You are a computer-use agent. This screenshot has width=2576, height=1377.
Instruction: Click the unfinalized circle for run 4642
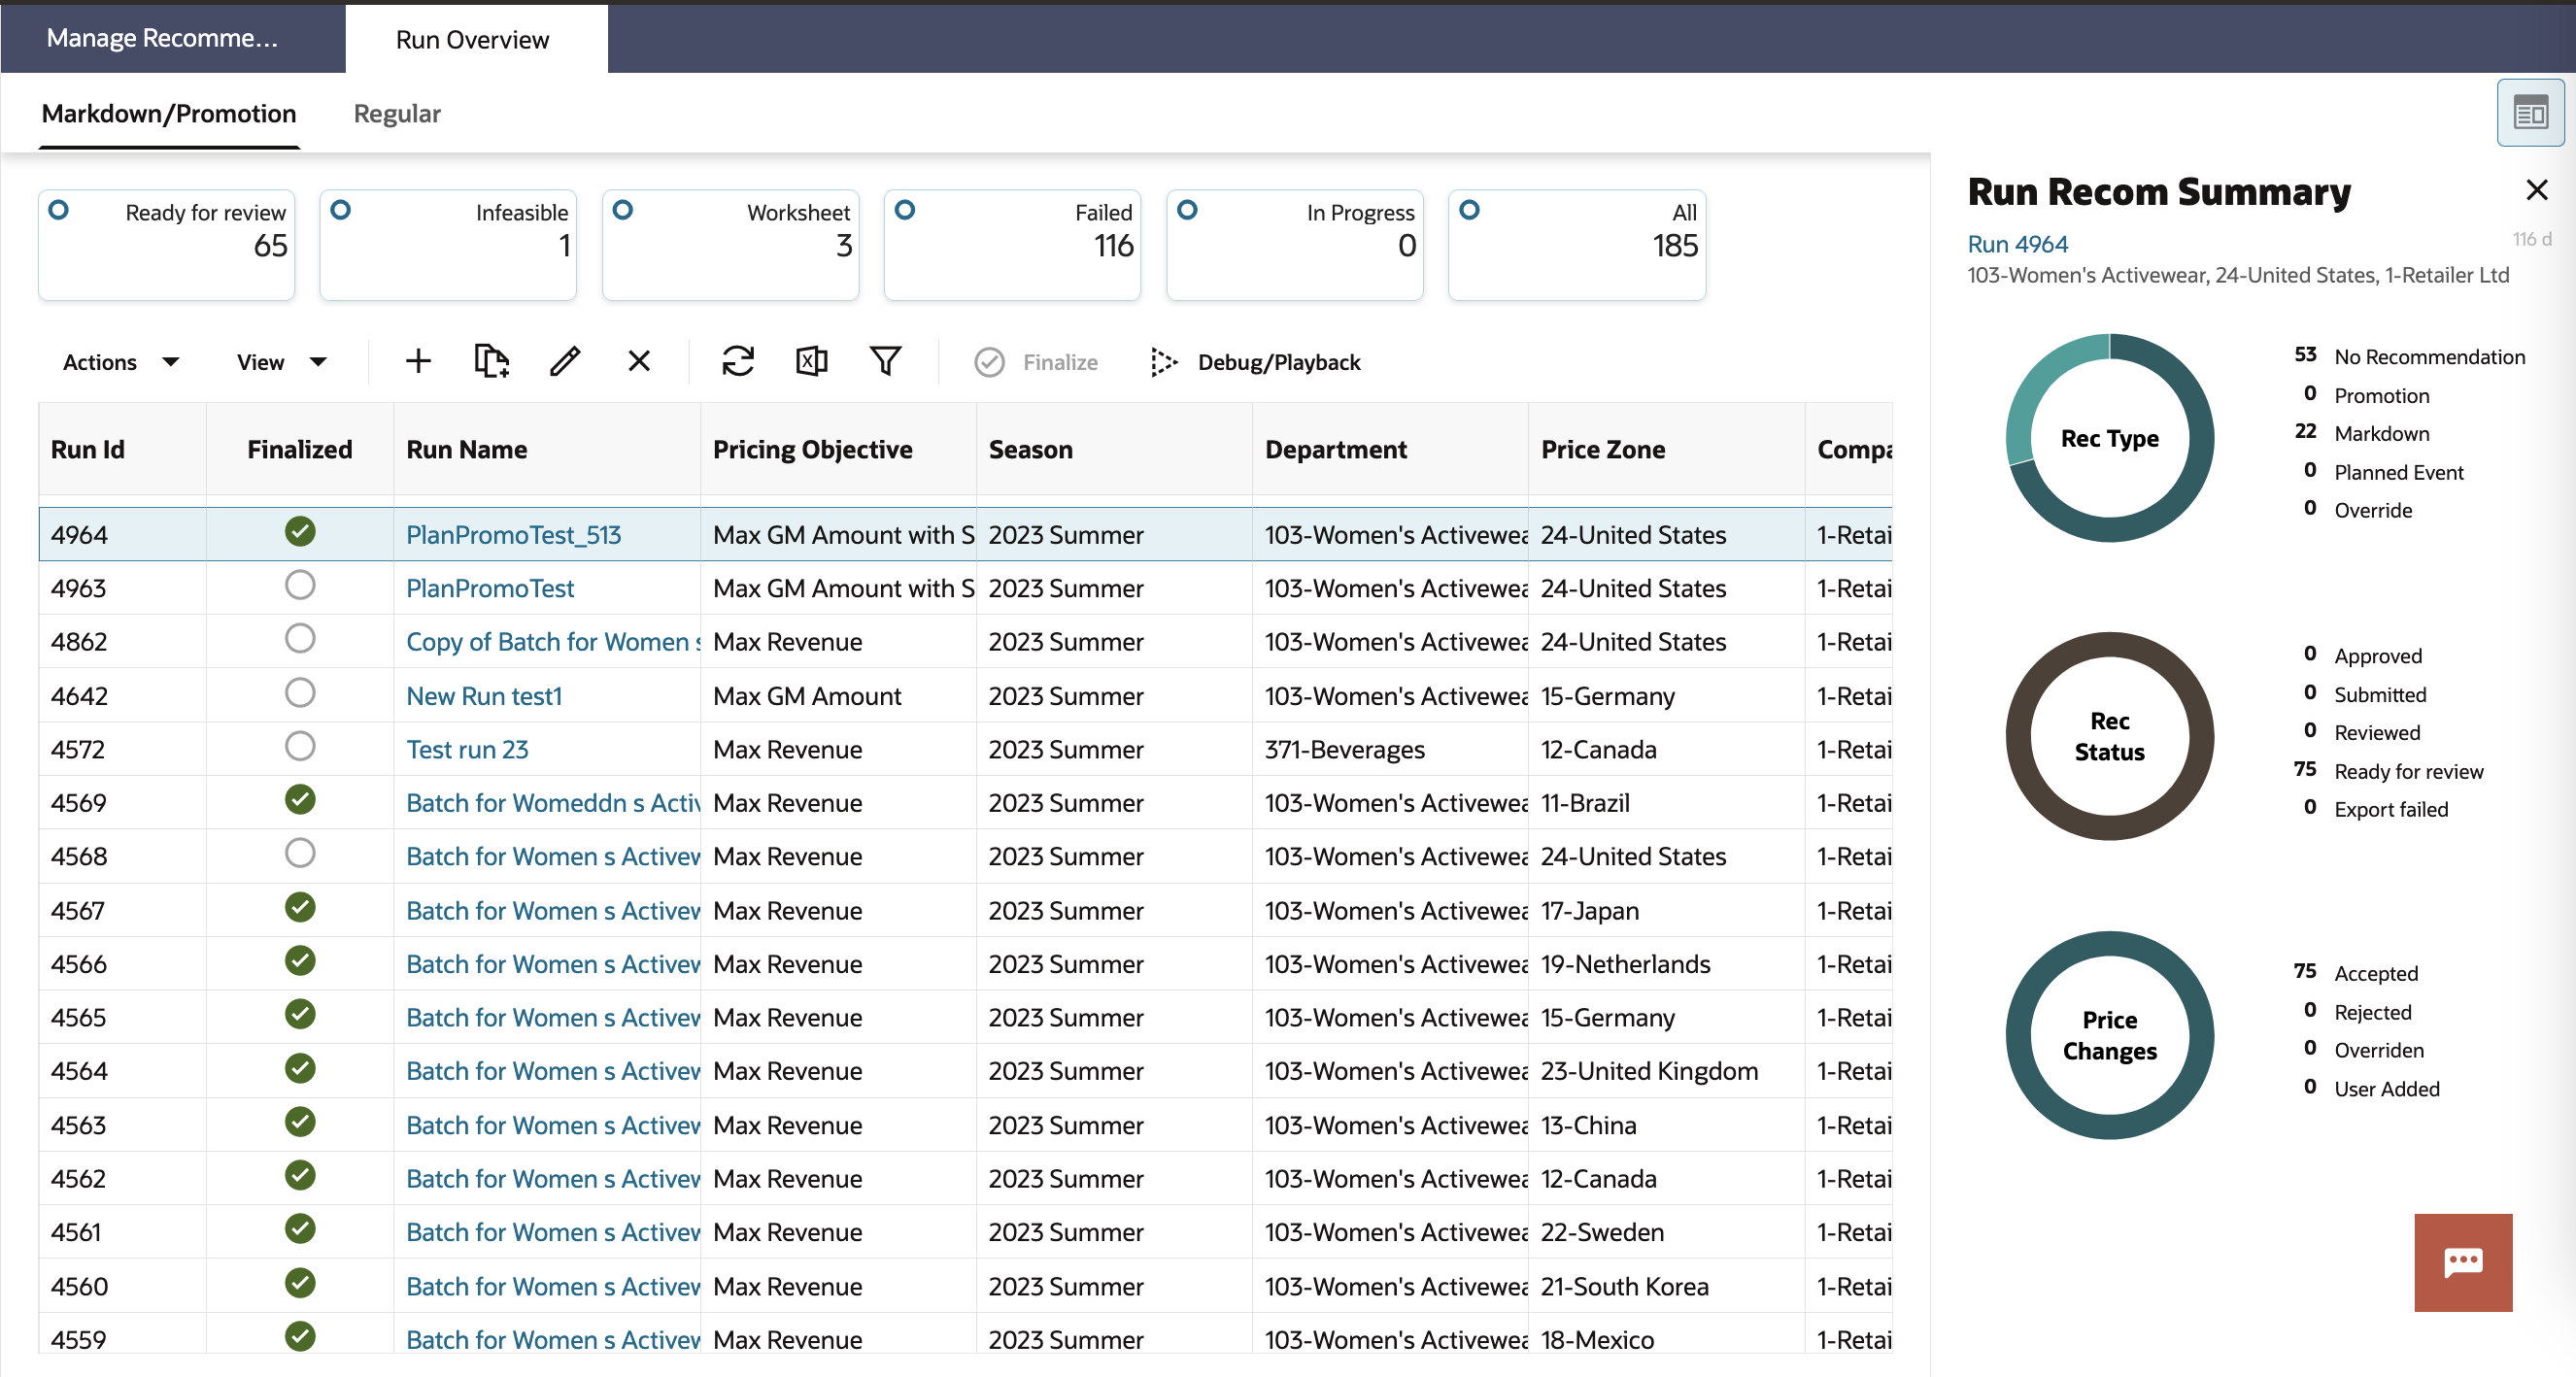(x=300, y=692)
